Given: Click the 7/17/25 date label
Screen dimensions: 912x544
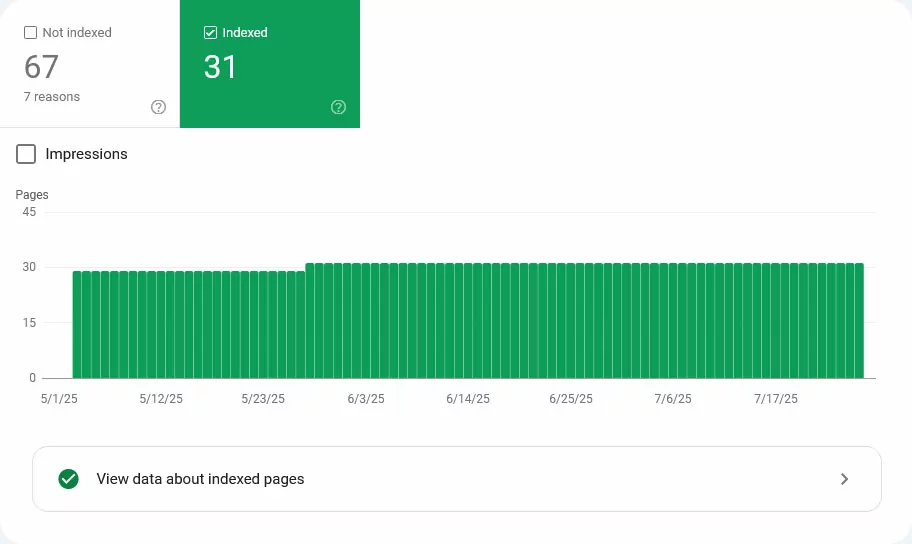Looking at the screenshot, I should pyautogui.click(x=776, y=399).
